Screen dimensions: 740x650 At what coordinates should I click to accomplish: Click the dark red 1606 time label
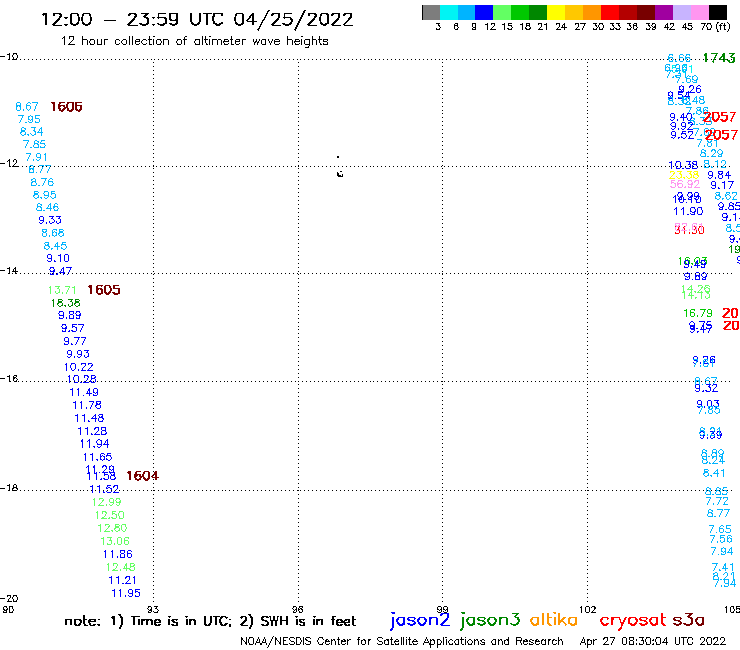[66, 107]
